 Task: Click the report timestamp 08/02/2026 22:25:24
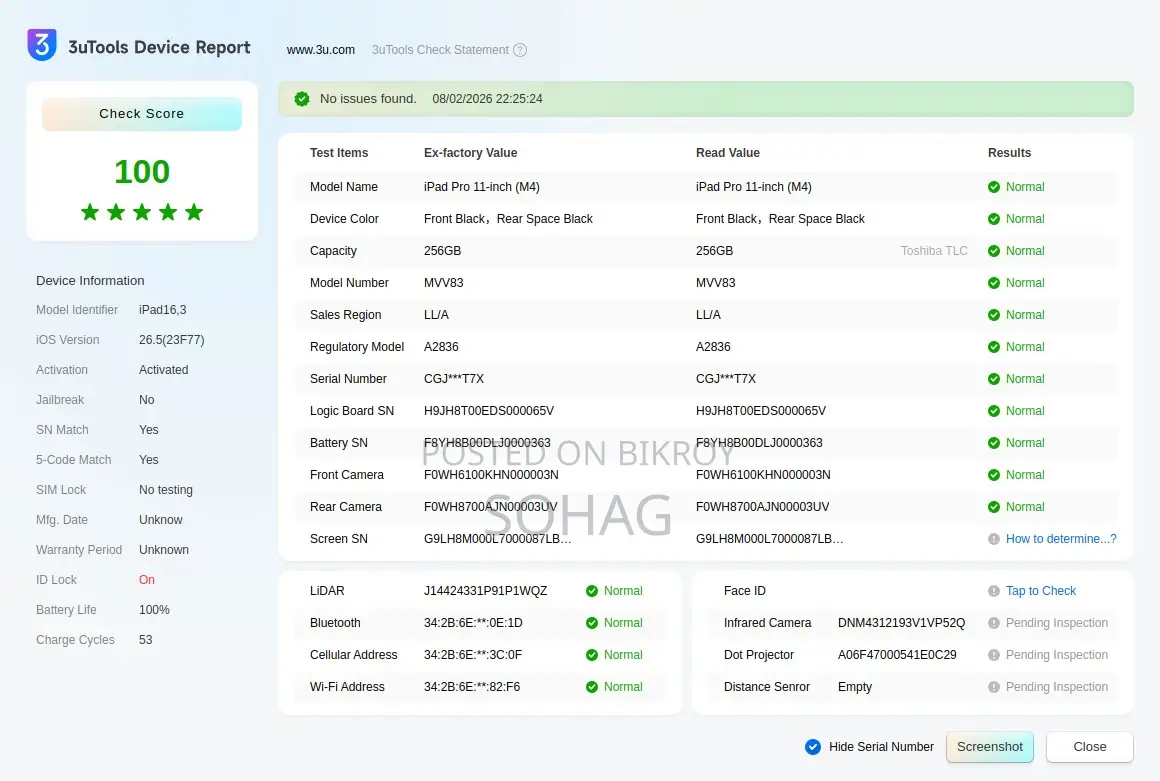pos(488,99)
